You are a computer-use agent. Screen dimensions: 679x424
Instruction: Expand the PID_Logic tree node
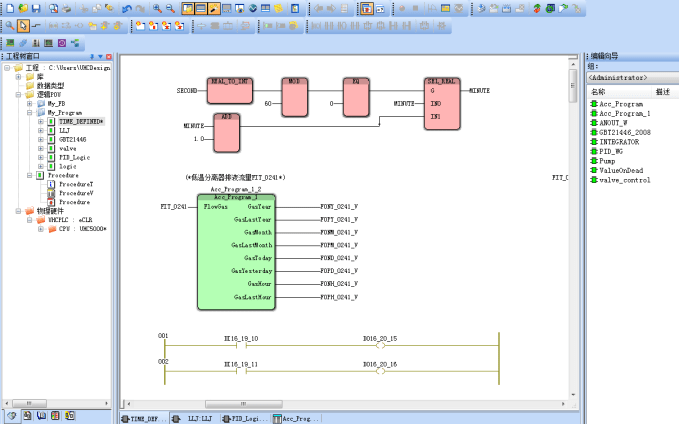(x=41, y=157)
